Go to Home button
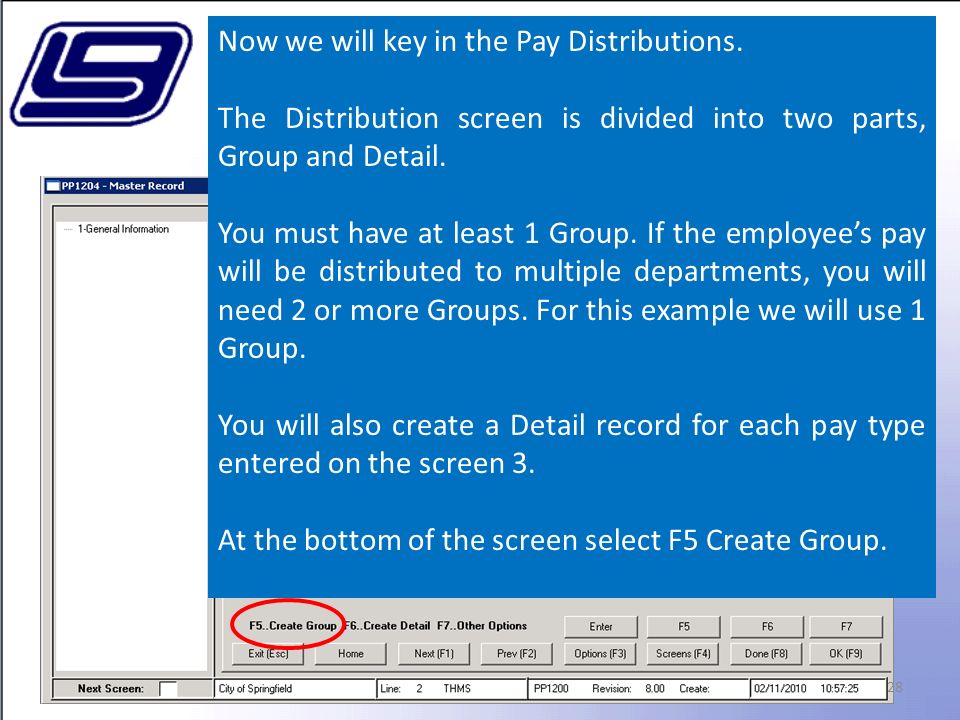Image resolution: width=960 pixels, height=720 pixels. click(x=351, y=653)
